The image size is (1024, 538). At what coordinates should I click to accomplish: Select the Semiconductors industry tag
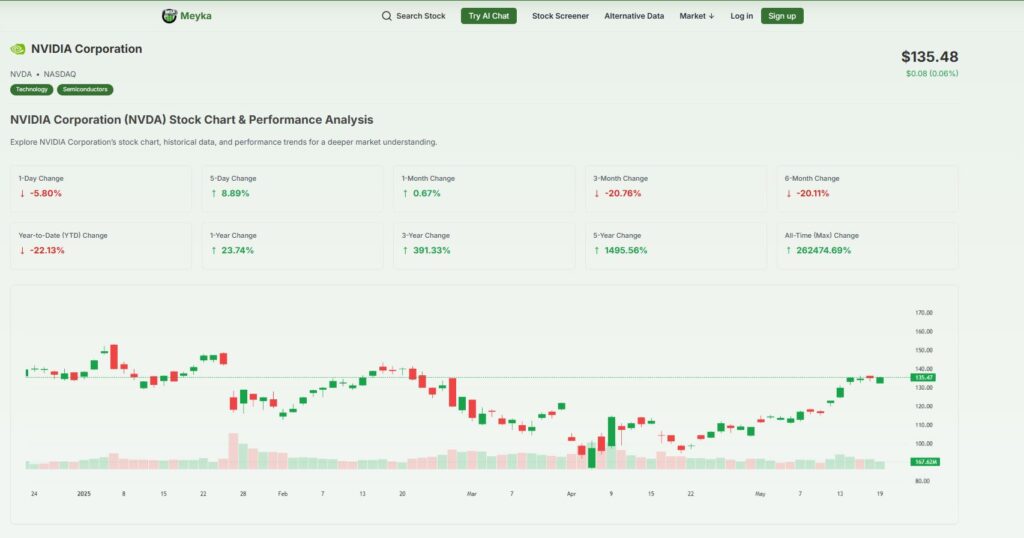click(85, 89)
